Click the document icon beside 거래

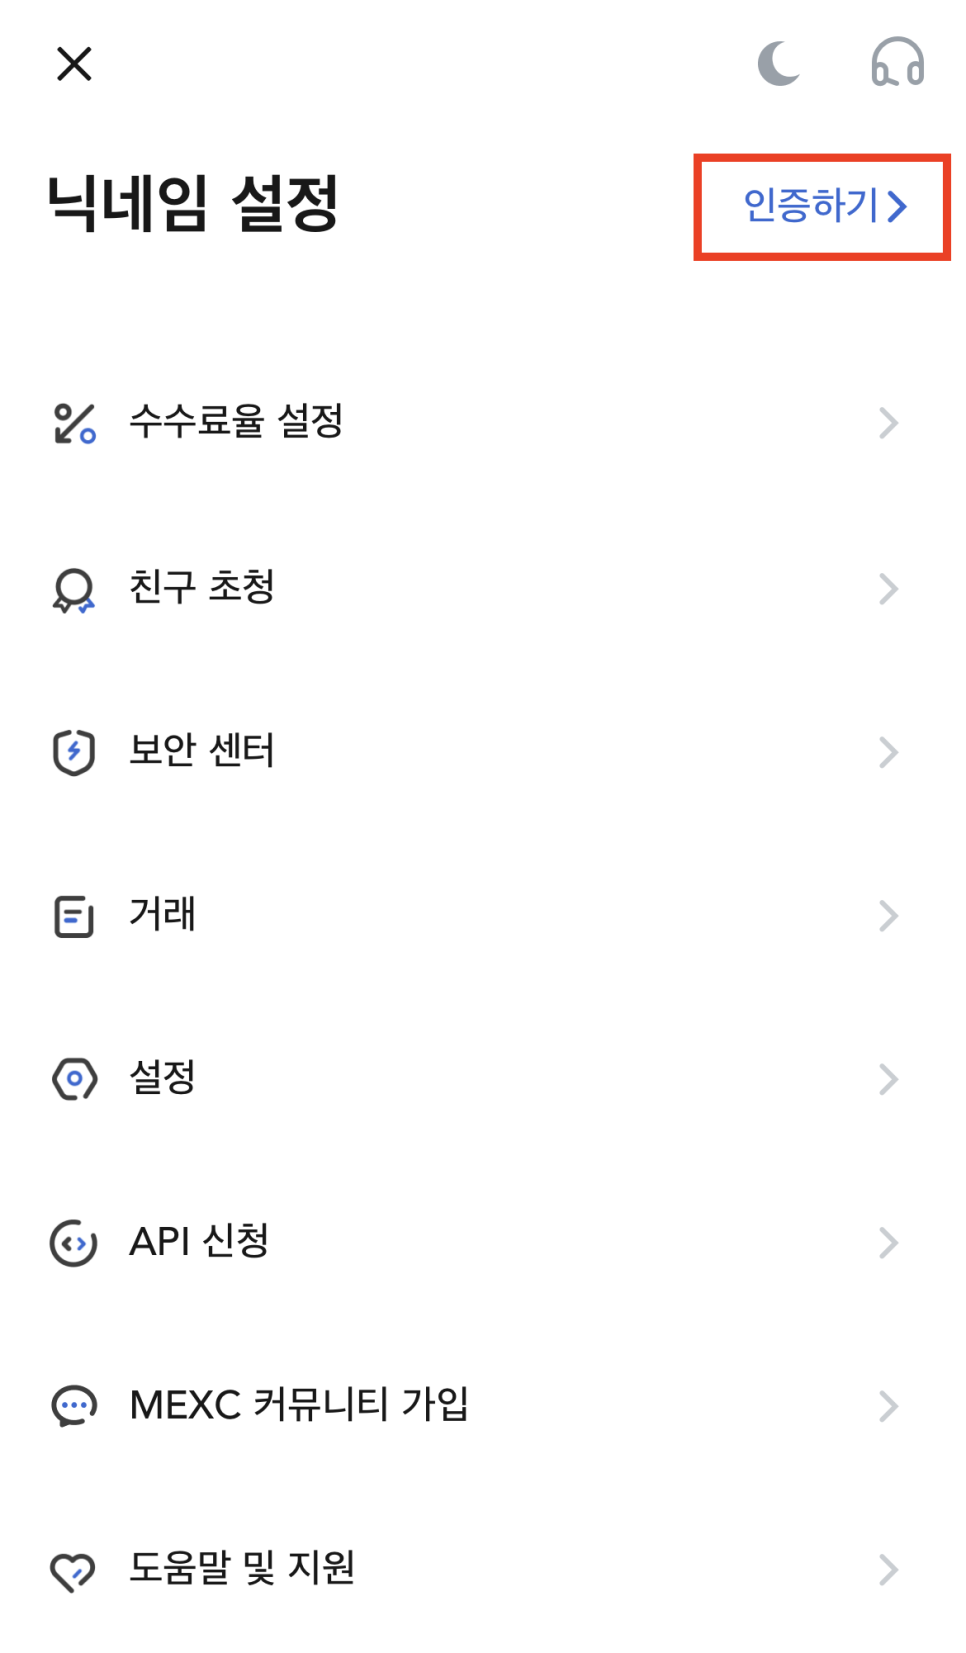(74, 916)
